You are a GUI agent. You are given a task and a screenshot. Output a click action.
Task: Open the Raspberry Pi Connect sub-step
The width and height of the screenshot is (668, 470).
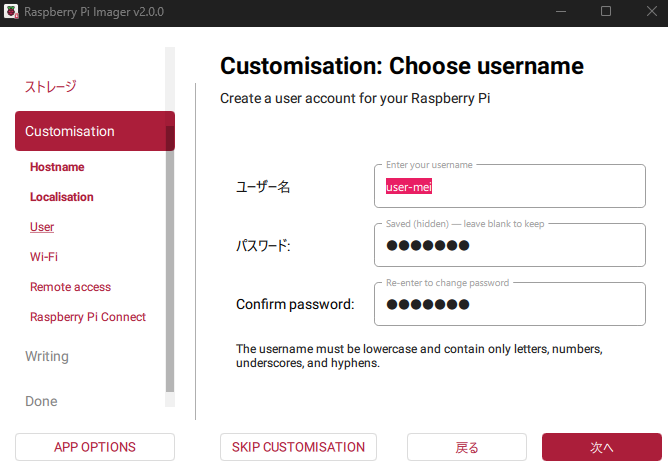tap(88, 317)
